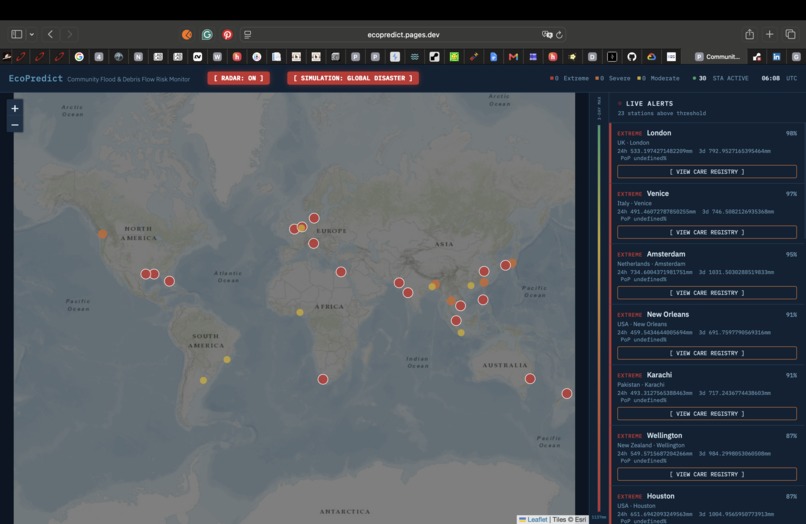The image size is (806, 524).
Task: Toggle the RADAR: ON switch
Action: click(239, 78)
